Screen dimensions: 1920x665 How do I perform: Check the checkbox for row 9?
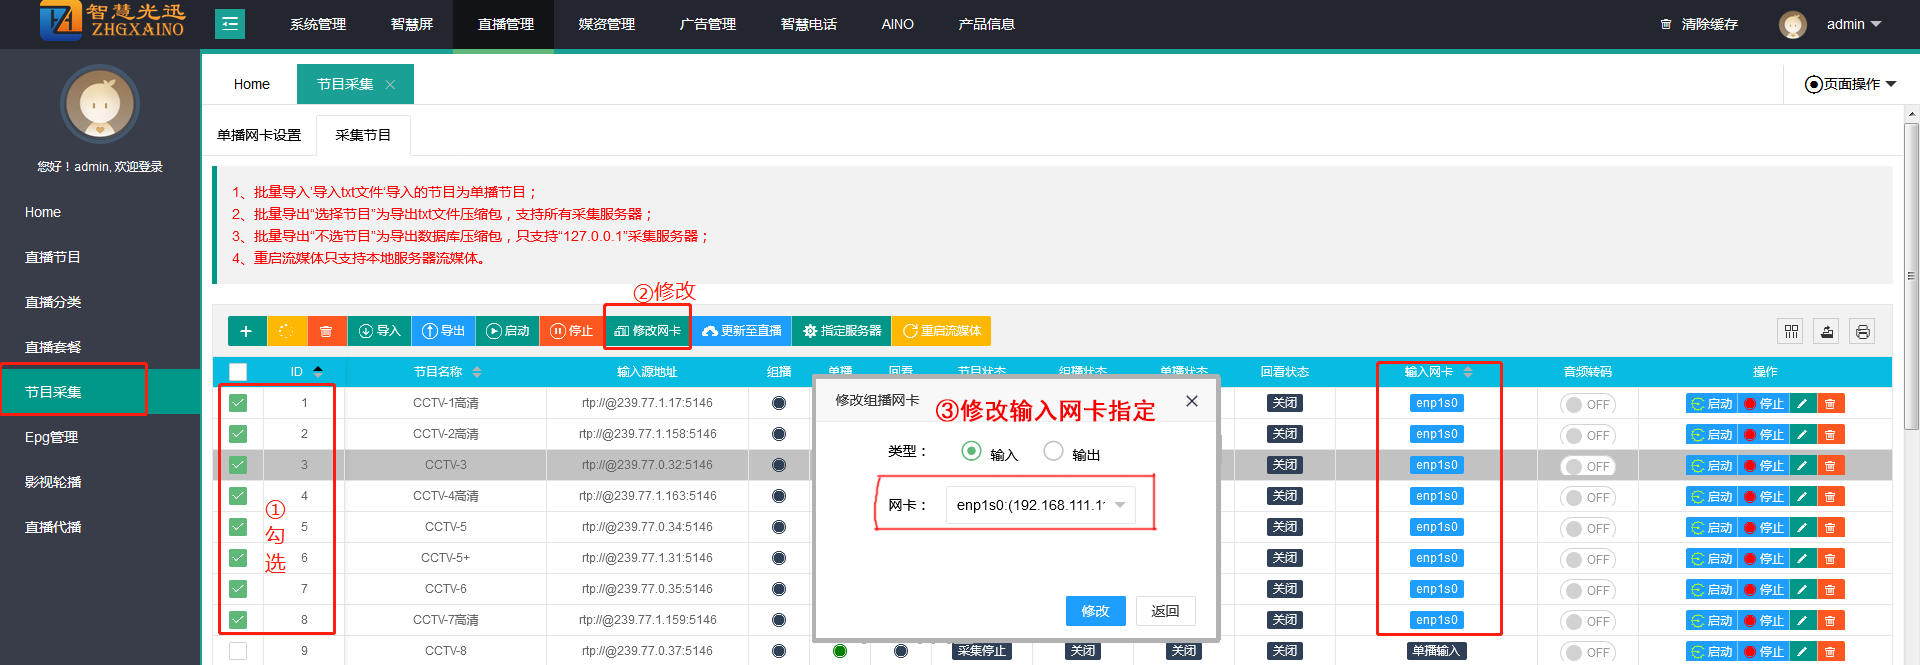(238, 651)
